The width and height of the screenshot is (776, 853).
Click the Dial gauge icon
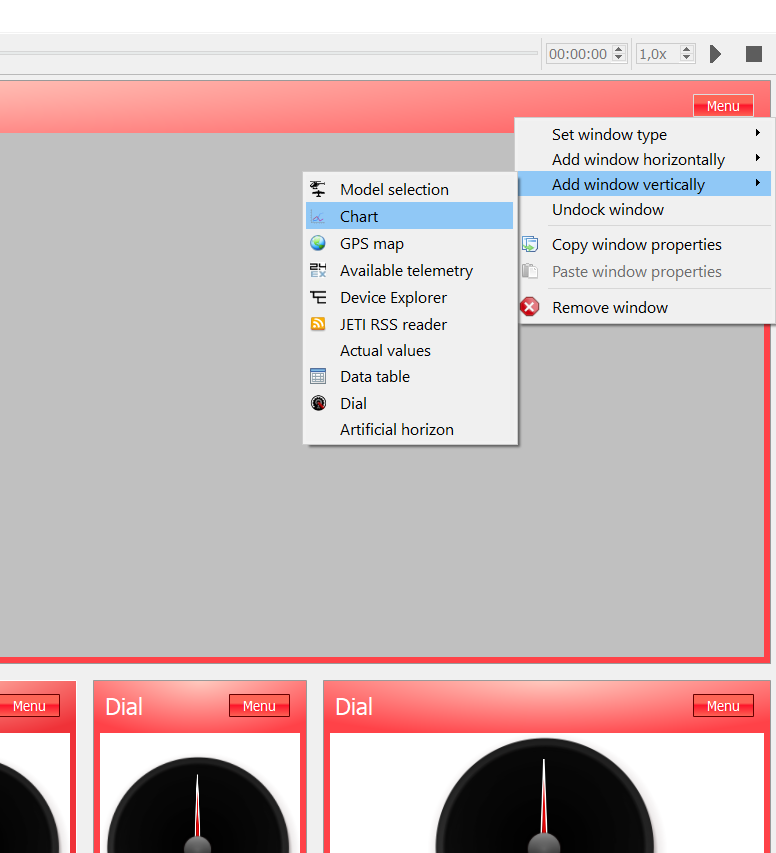tap(318, 403)
